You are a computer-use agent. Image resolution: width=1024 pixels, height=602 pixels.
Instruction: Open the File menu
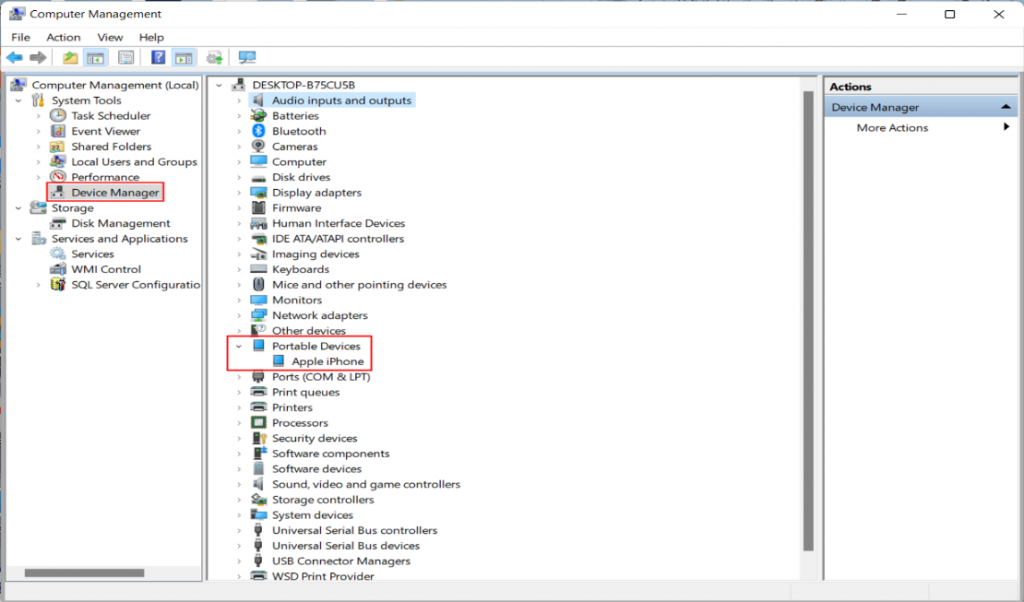pos(20,36)
